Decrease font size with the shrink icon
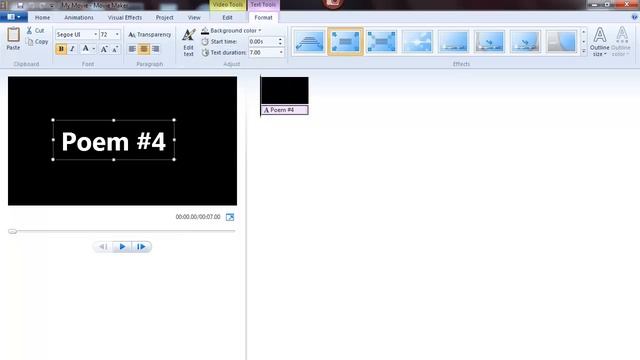The width and height of the screenshot is (640, 360). [115, 49]
